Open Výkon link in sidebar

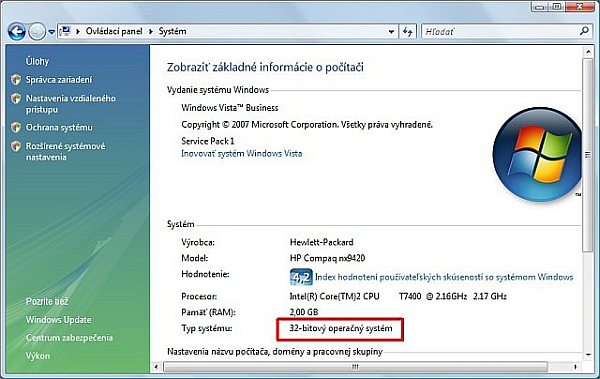(x=38, y=356)
